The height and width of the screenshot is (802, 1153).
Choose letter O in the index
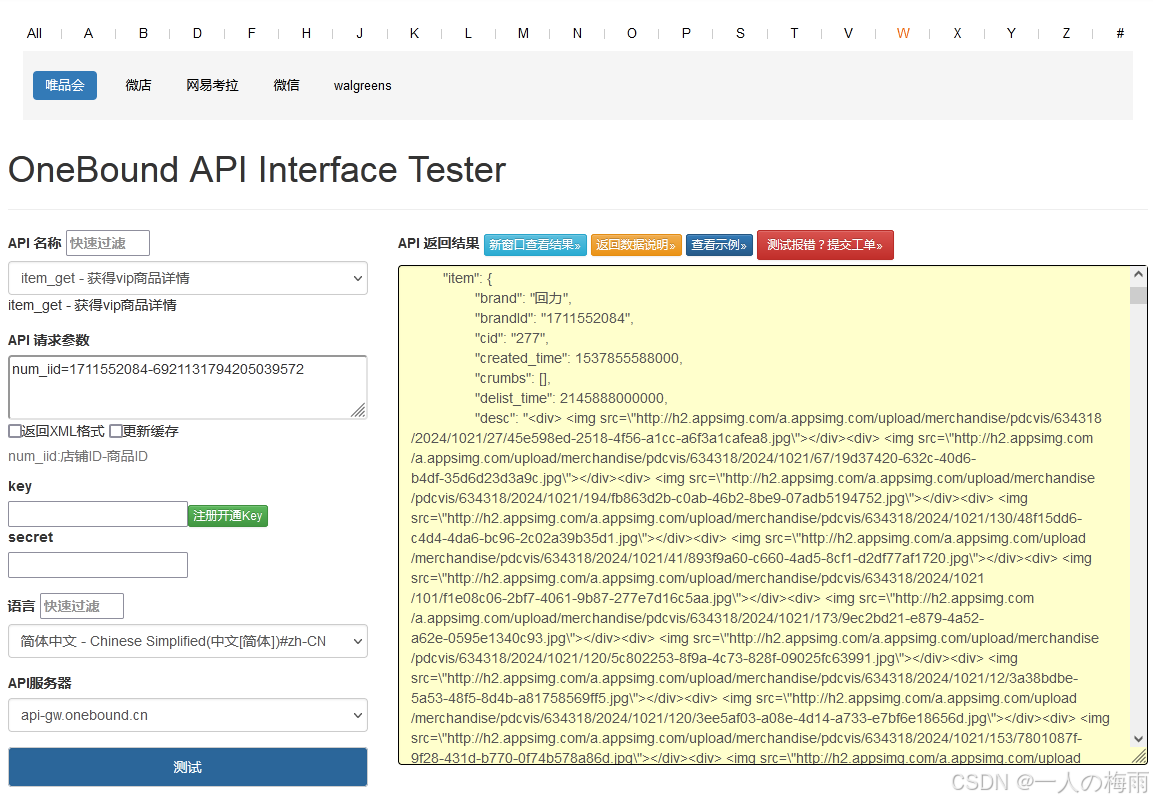[x=632, y=33]
